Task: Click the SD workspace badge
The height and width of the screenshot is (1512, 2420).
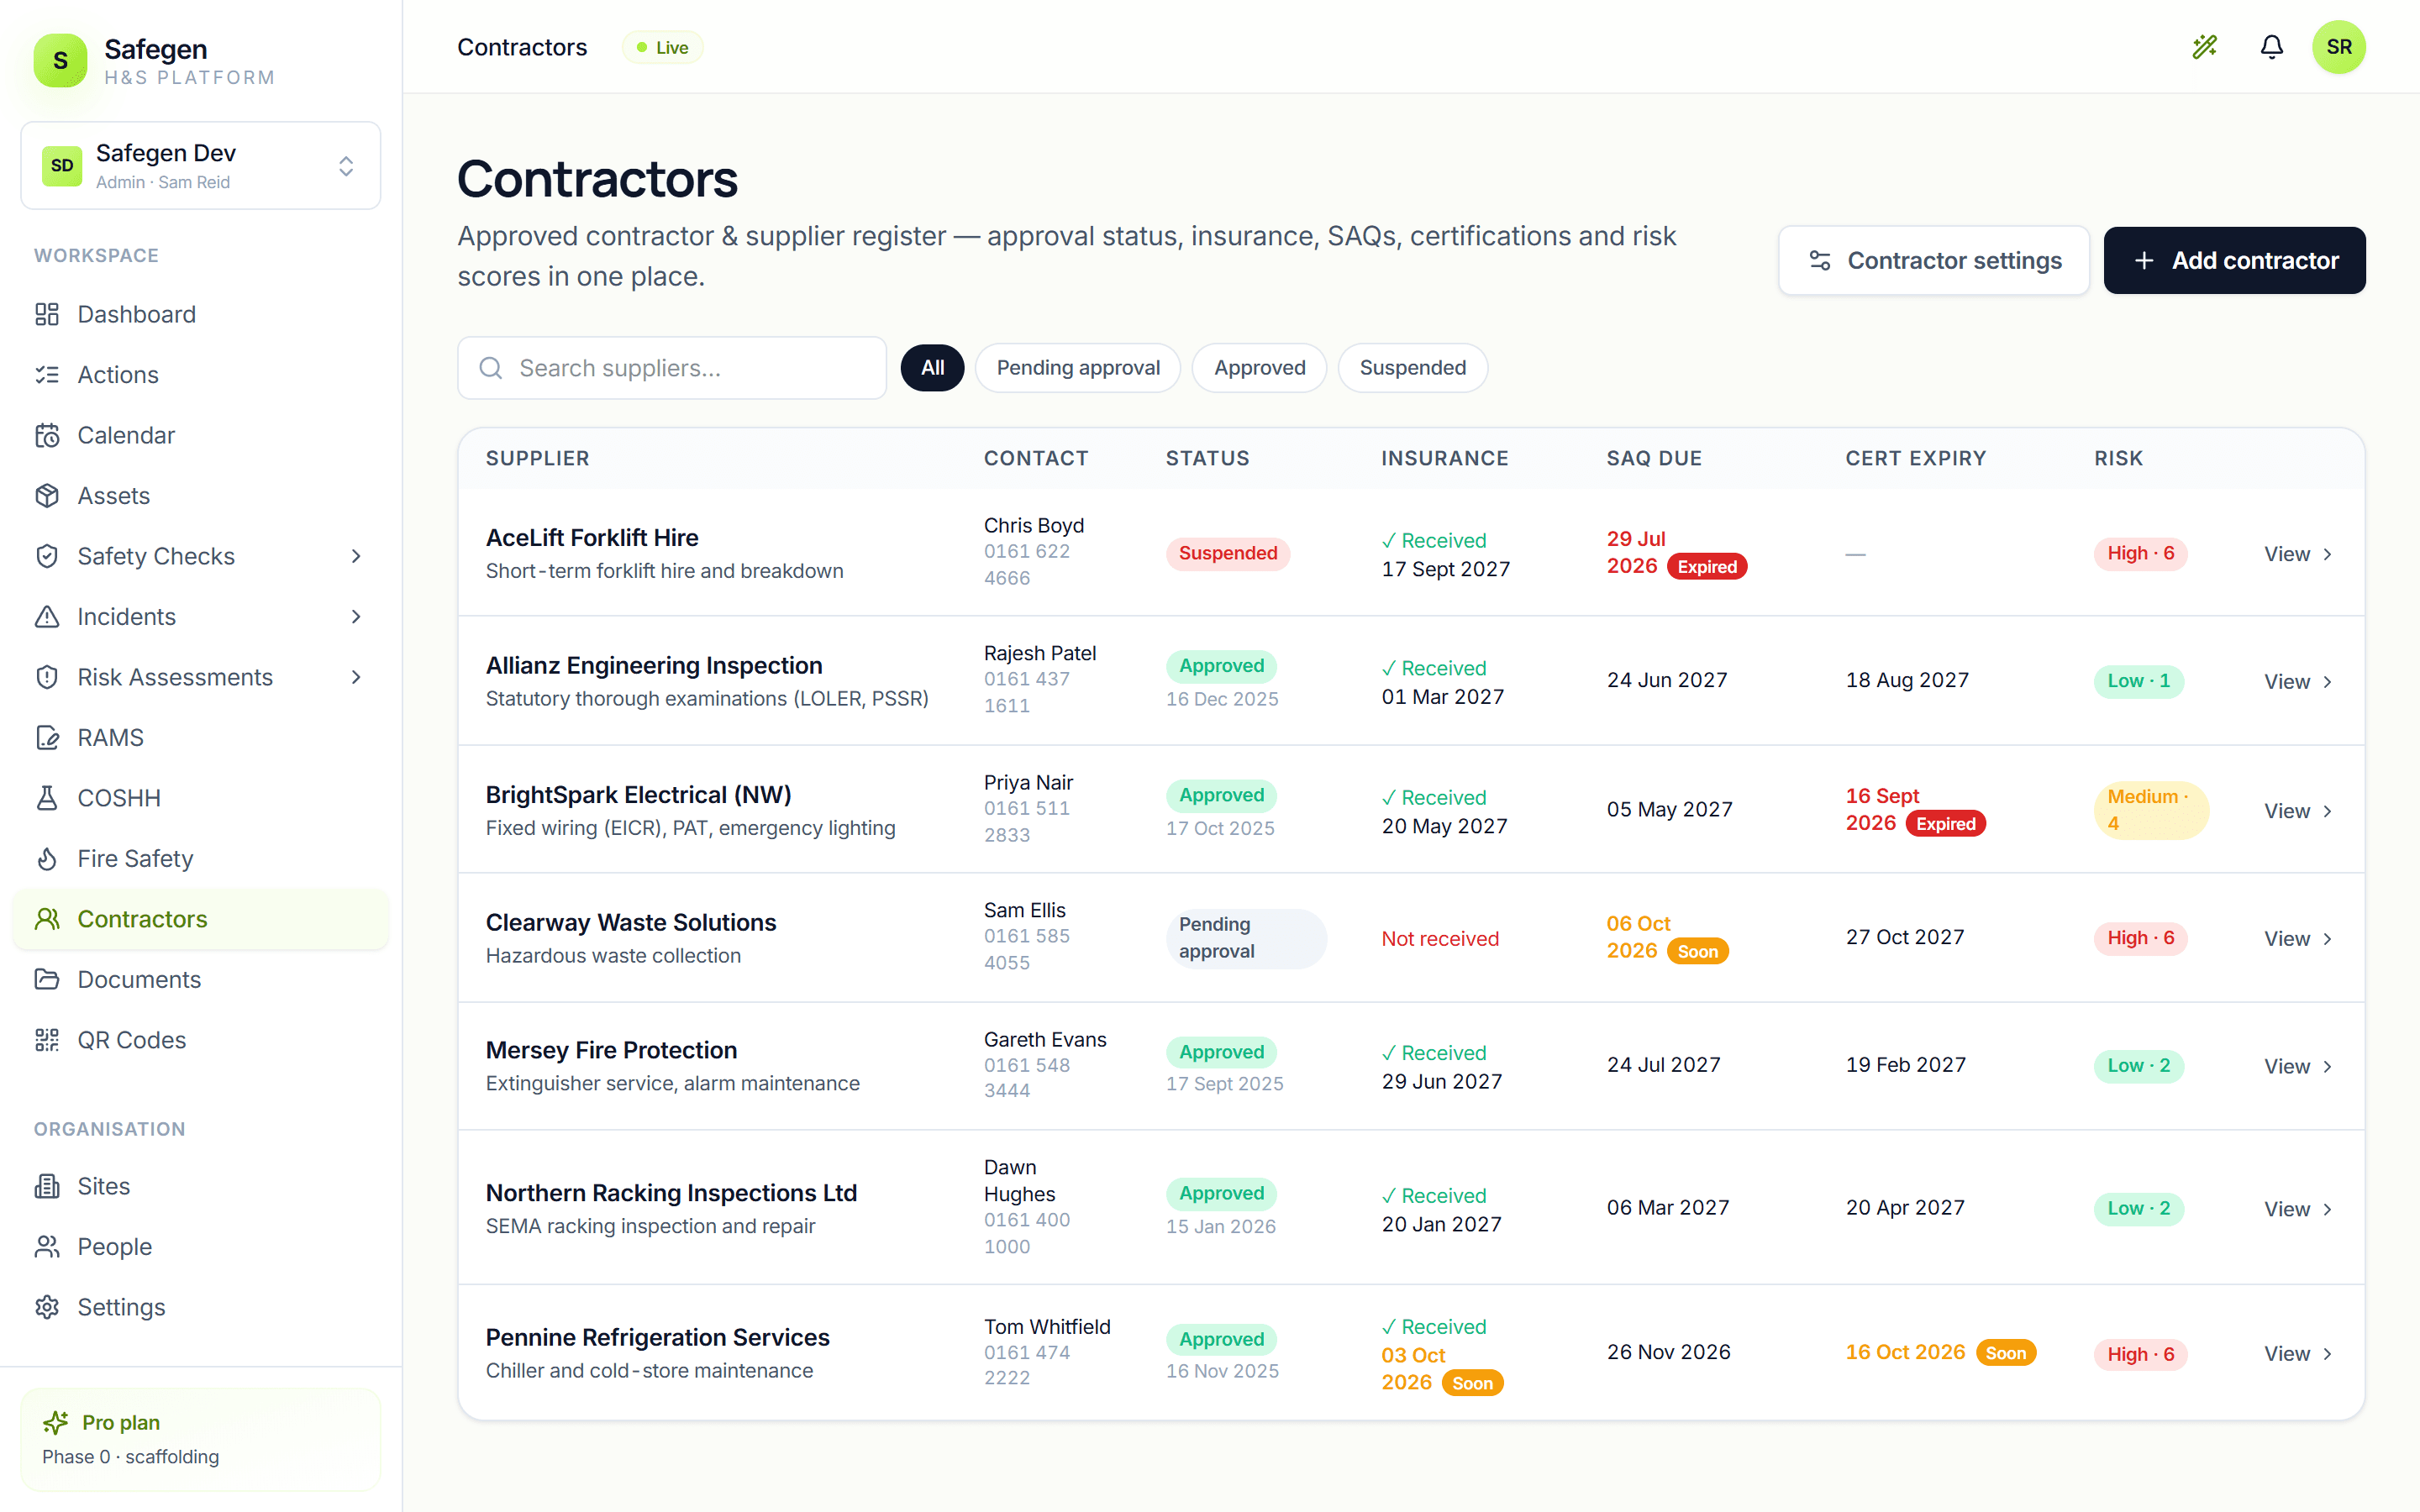Action: [62, 166]
